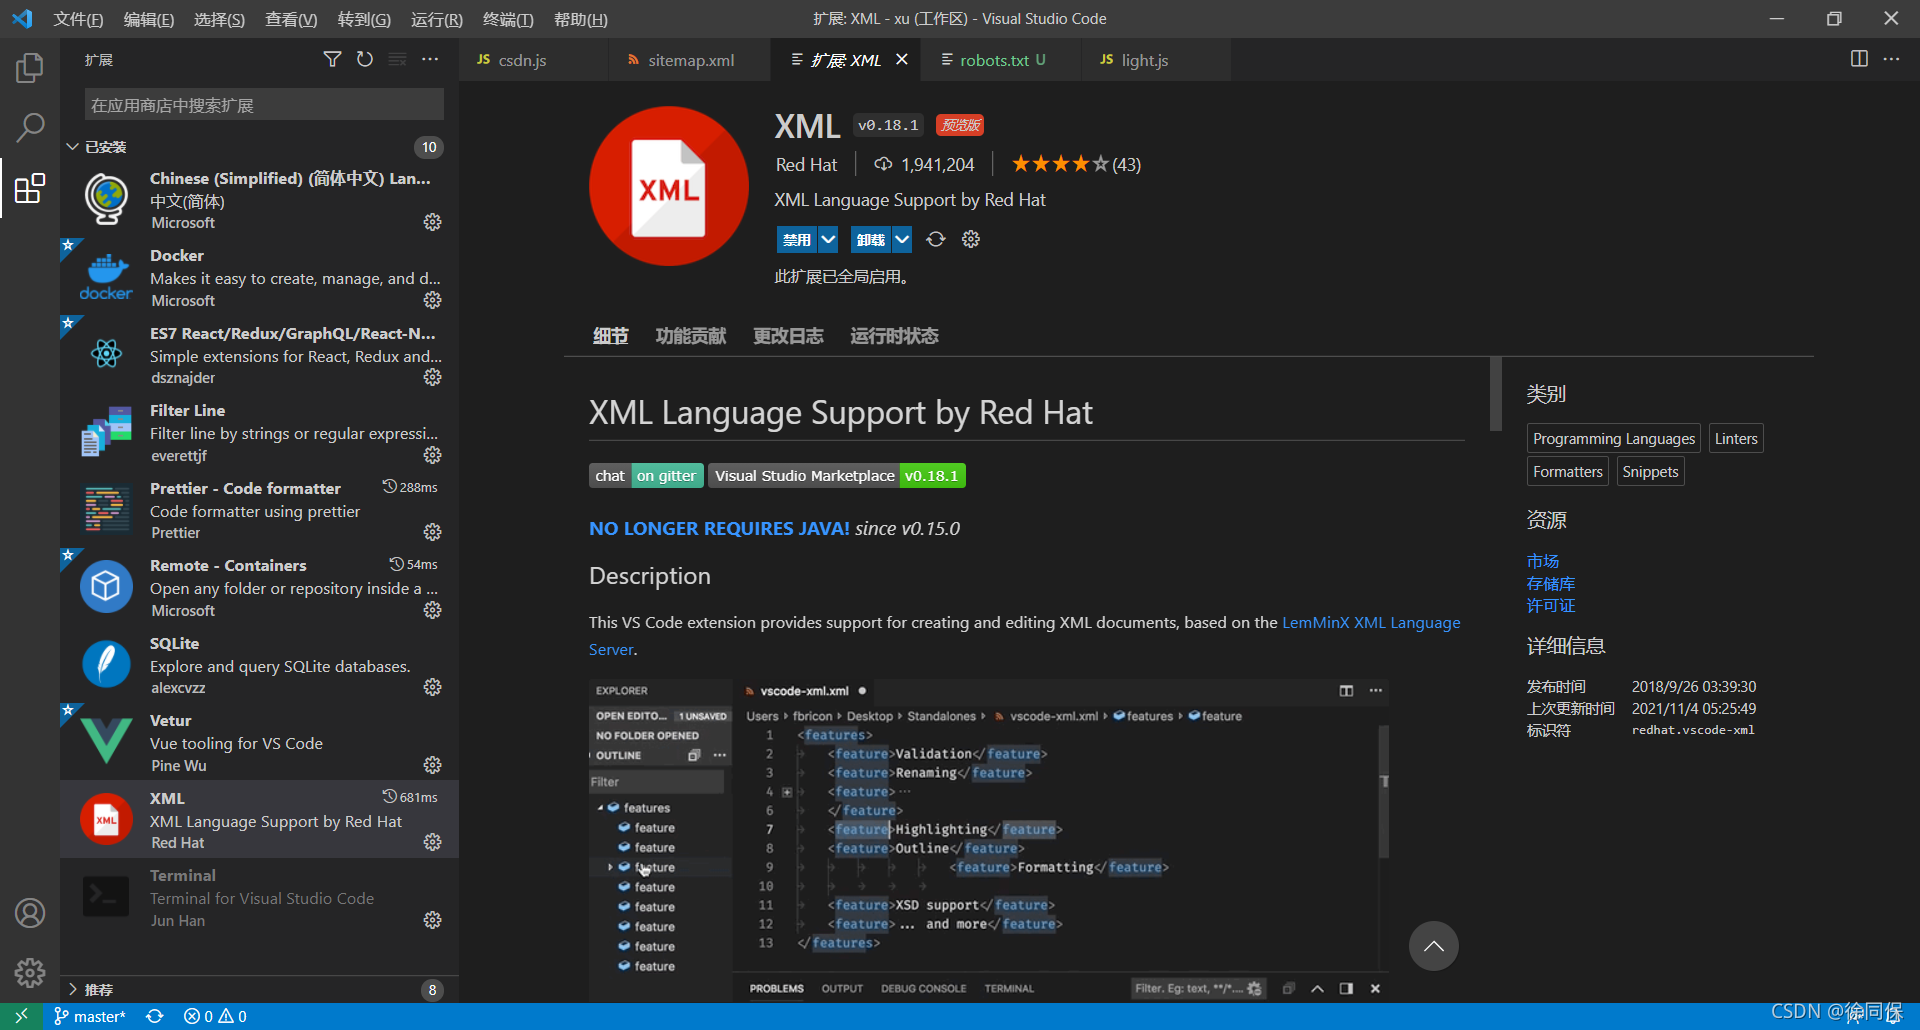Switch to the 更改日志 tab
Viewport: 1920px width, 1030px height.
pyautogui.click(x=788, y=335)
